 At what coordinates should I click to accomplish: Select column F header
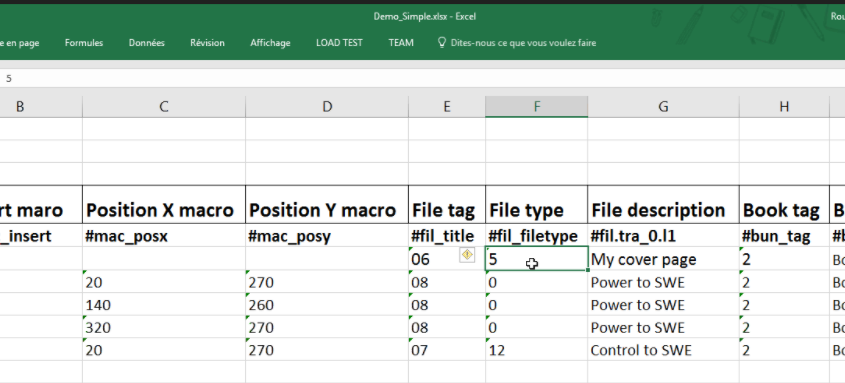coord(537,107)
